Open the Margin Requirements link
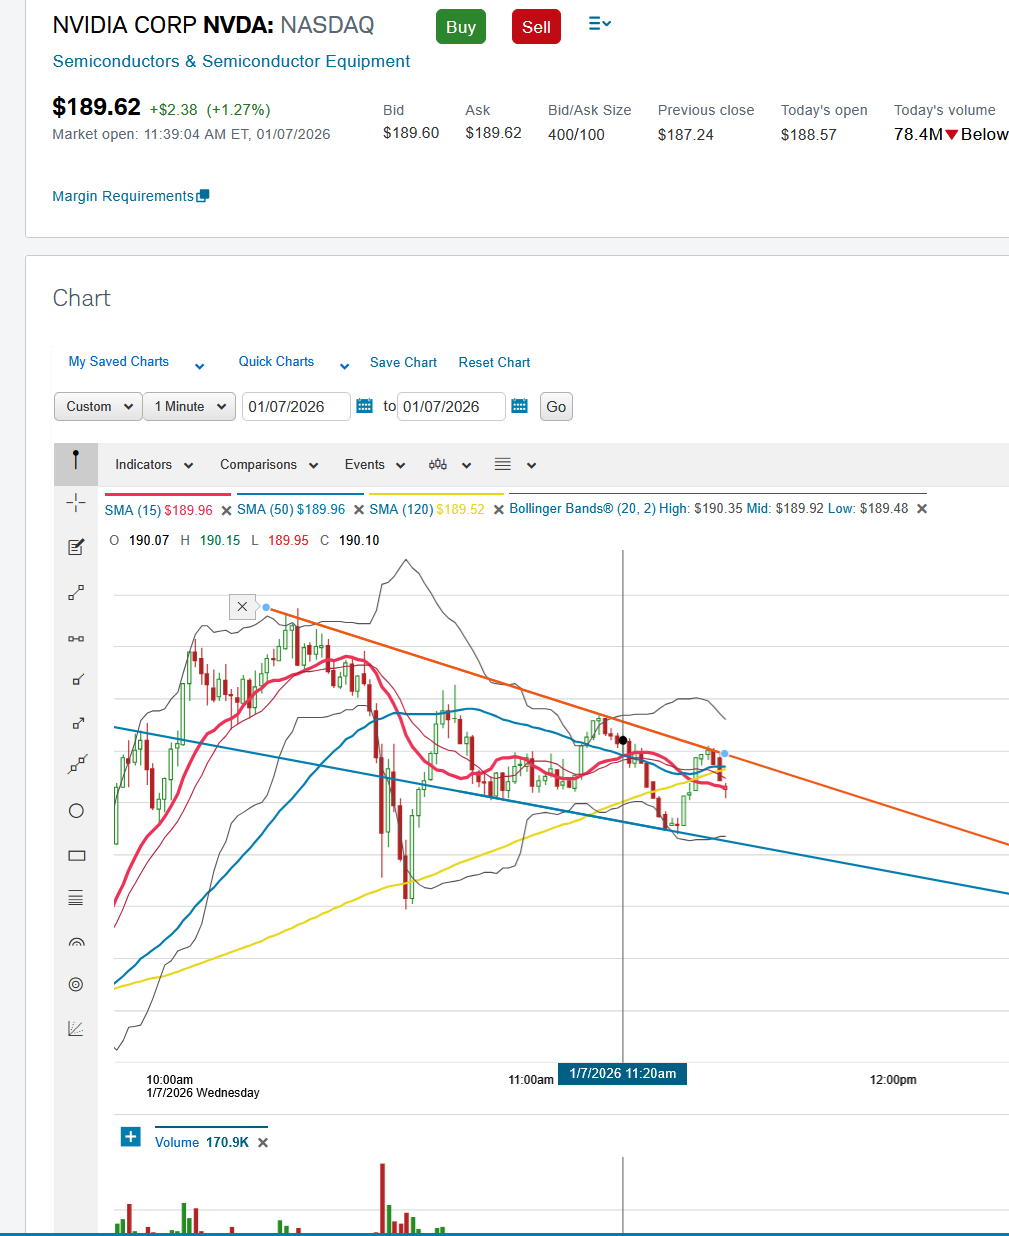 pyautogui.click(x=123, y=196)
